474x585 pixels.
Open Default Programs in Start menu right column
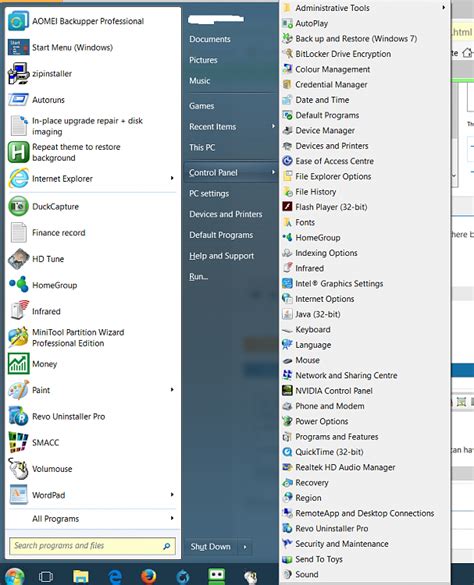[221, 235]
